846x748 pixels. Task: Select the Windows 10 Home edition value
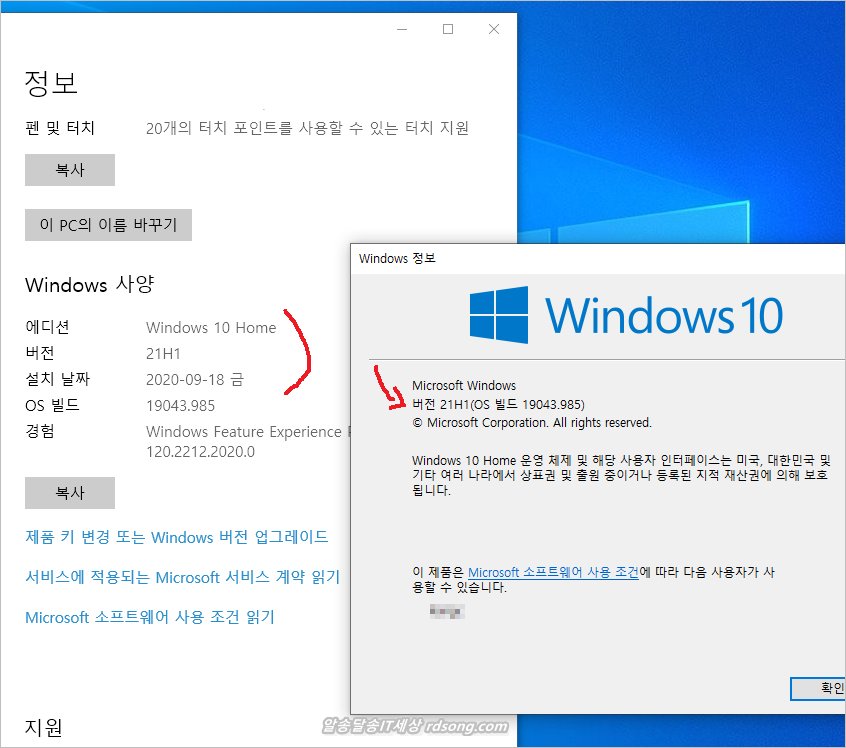[211, 328]
